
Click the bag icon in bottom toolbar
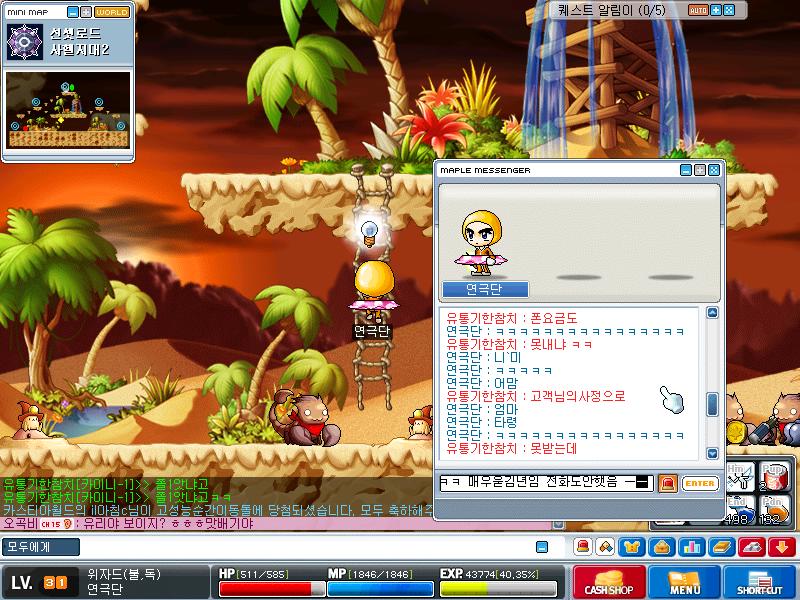point(662,547)
